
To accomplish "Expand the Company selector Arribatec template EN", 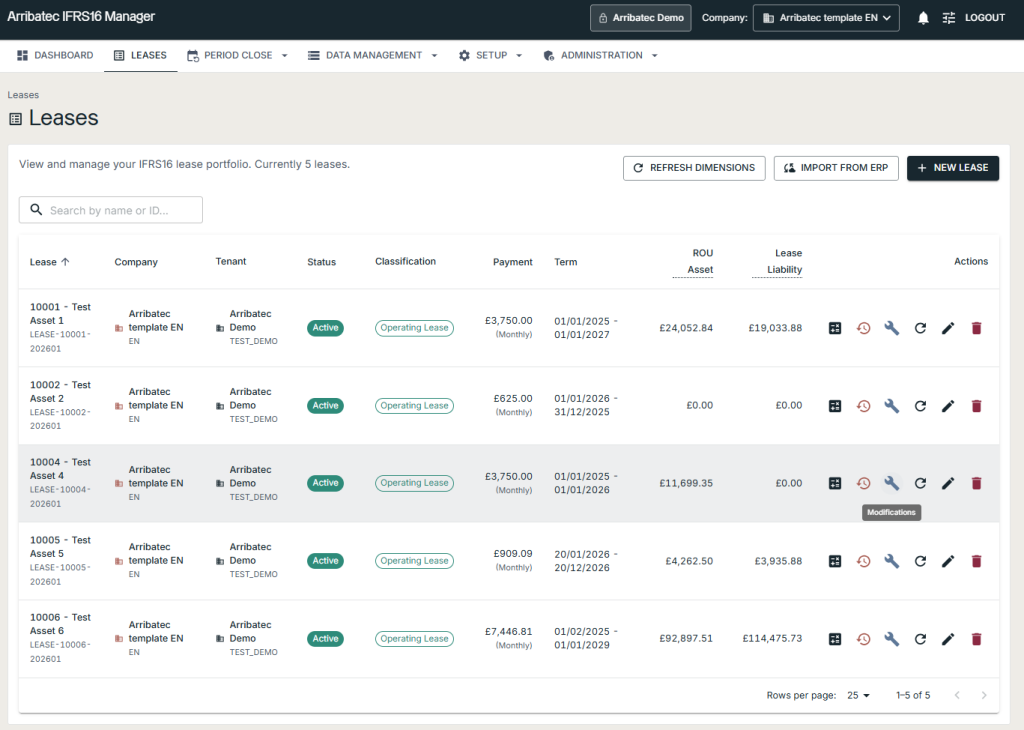I will [826, 18].
